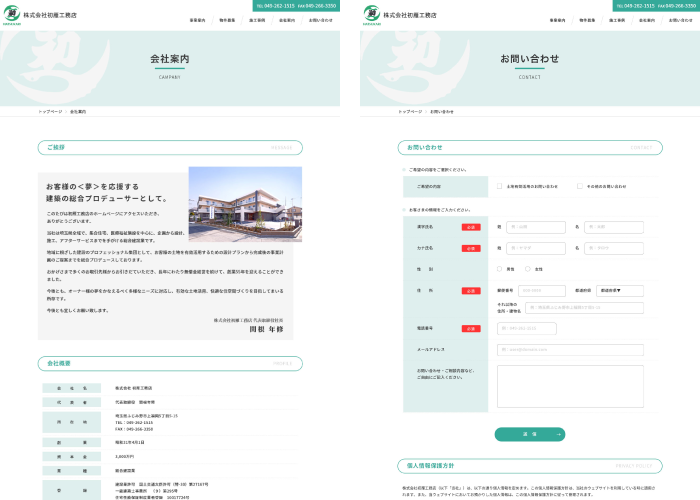Follow the トップページ breadcrumb on the company page
Viewport: 700px width, 500px height.
(50, 112)
